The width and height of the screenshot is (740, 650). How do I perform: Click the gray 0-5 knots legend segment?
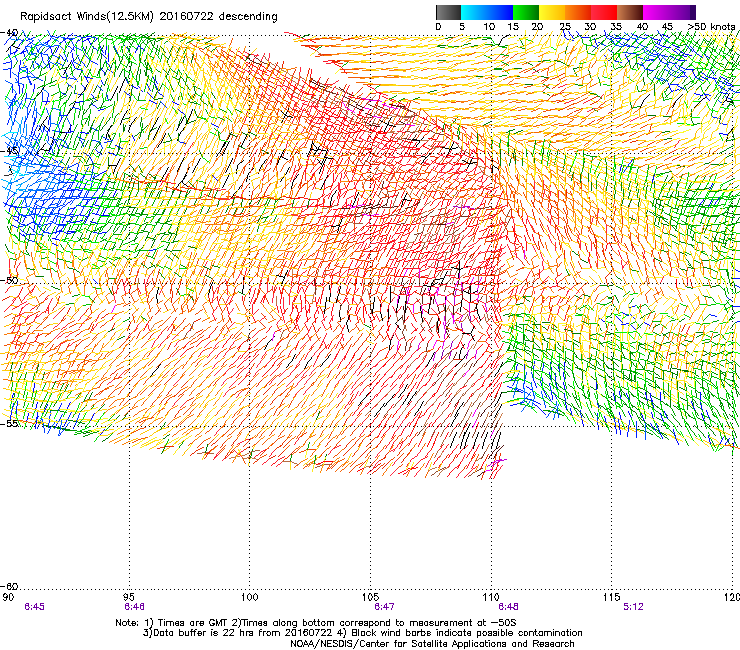(448, 12)
